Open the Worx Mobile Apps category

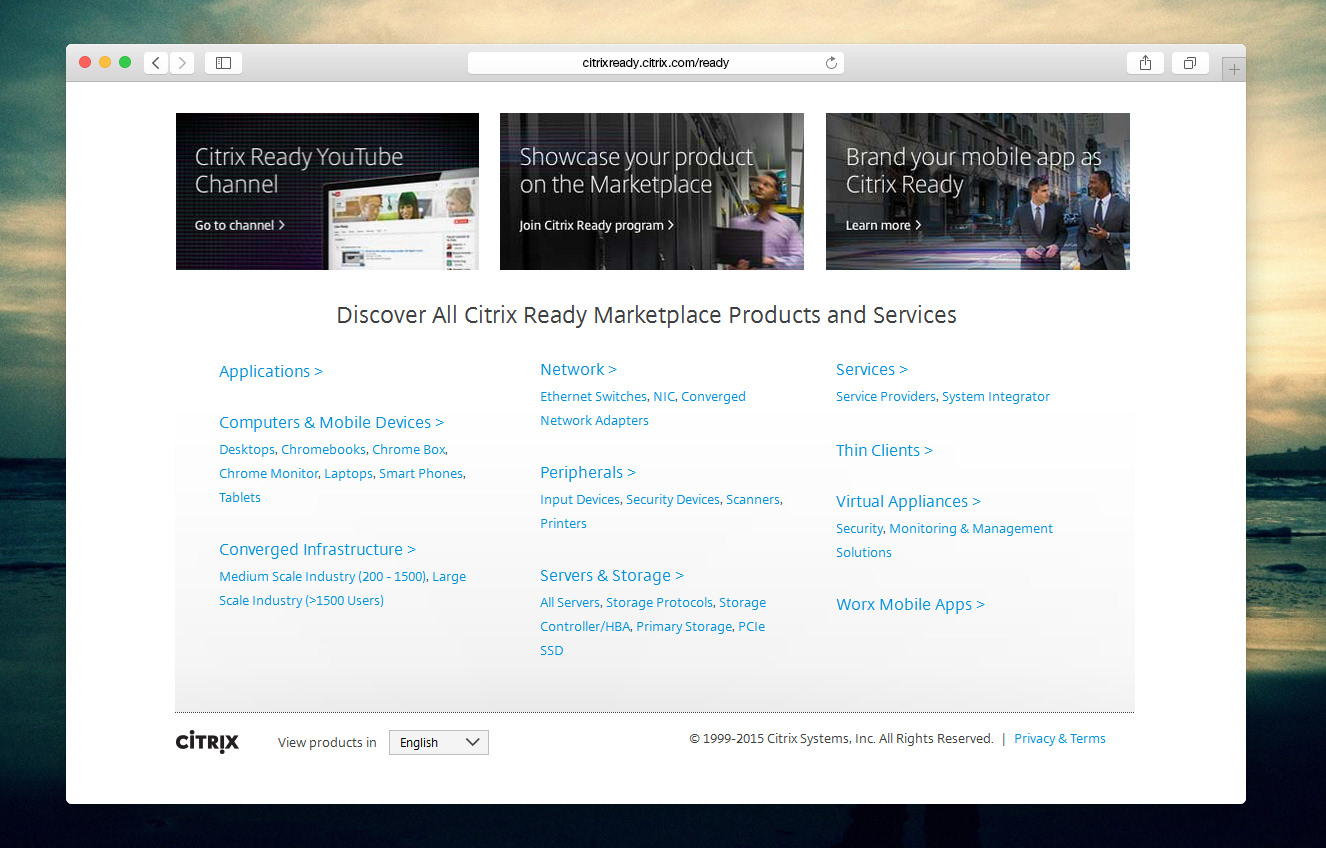pos(910,604)
